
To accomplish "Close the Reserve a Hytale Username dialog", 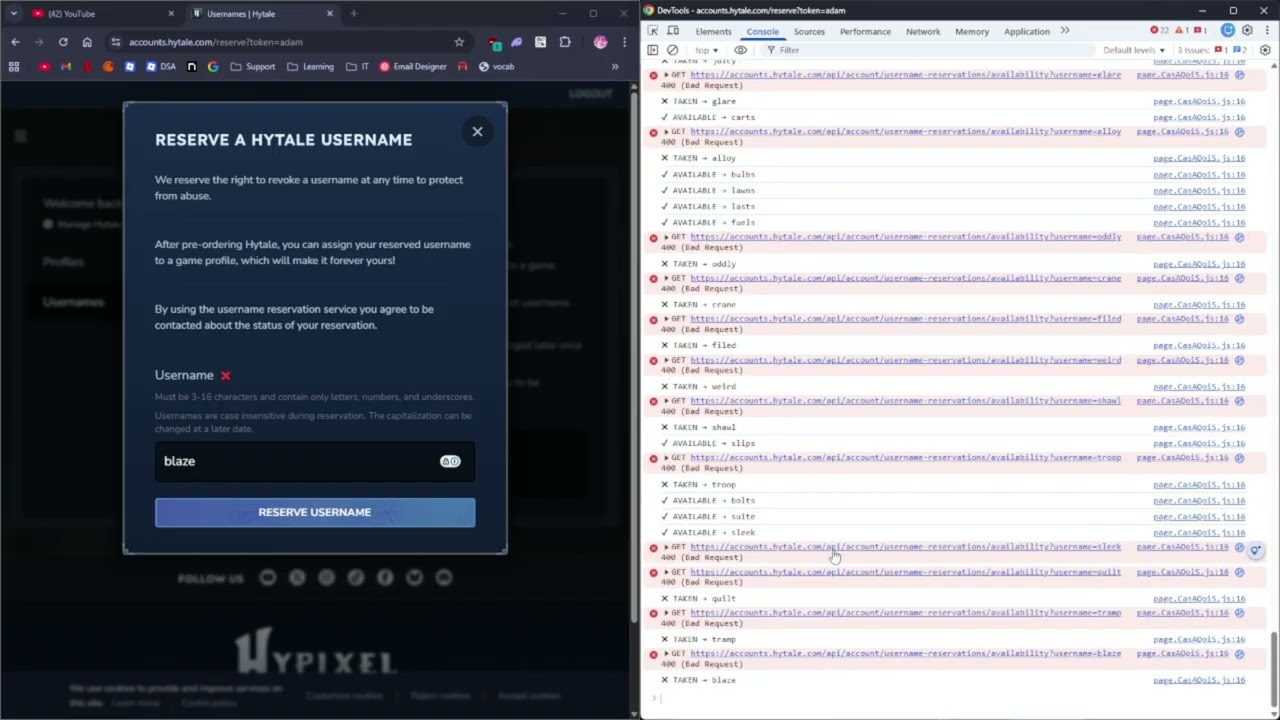I will point(477,131).
